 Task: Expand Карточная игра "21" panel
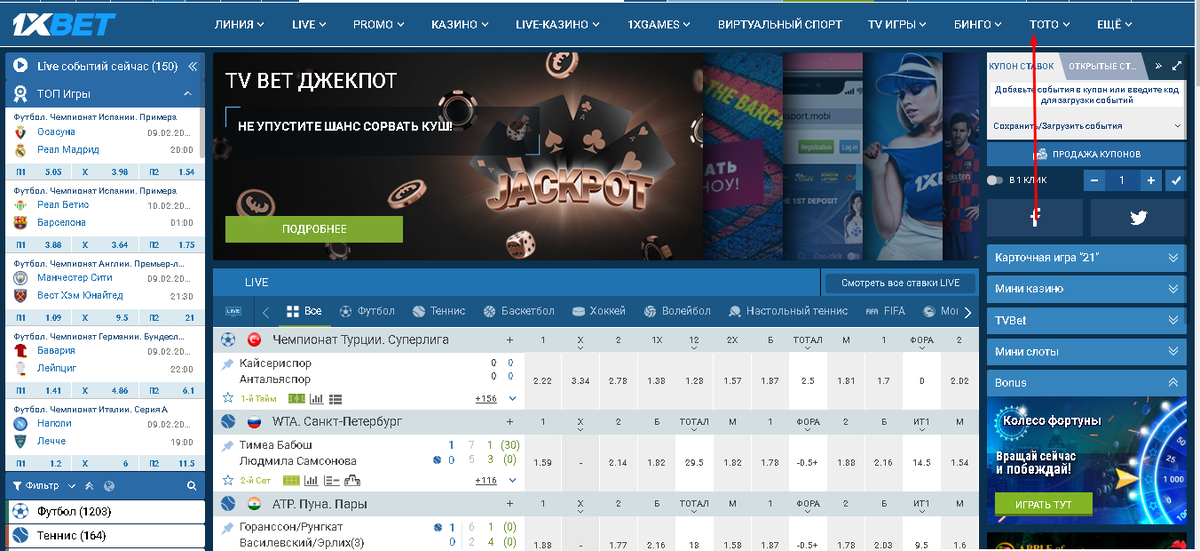(1086, 257)
